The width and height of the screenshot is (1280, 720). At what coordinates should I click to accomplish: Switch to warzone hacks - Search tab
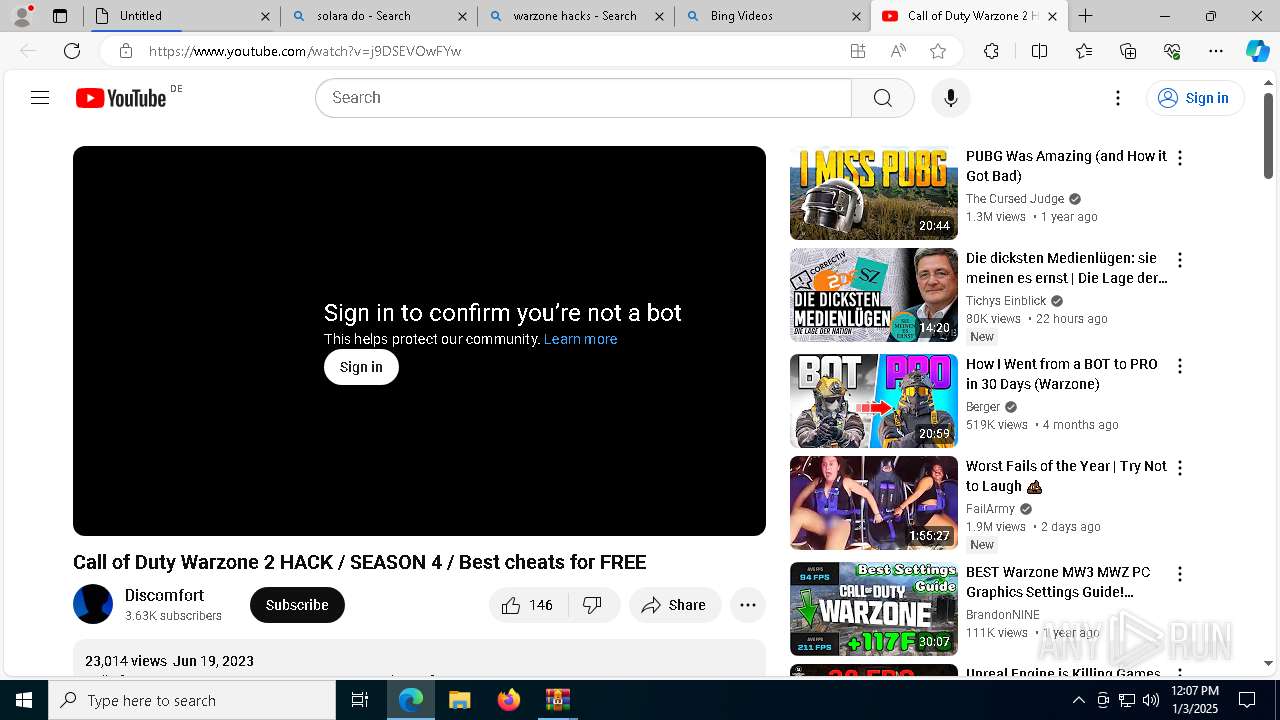click(x=576, y=16)
